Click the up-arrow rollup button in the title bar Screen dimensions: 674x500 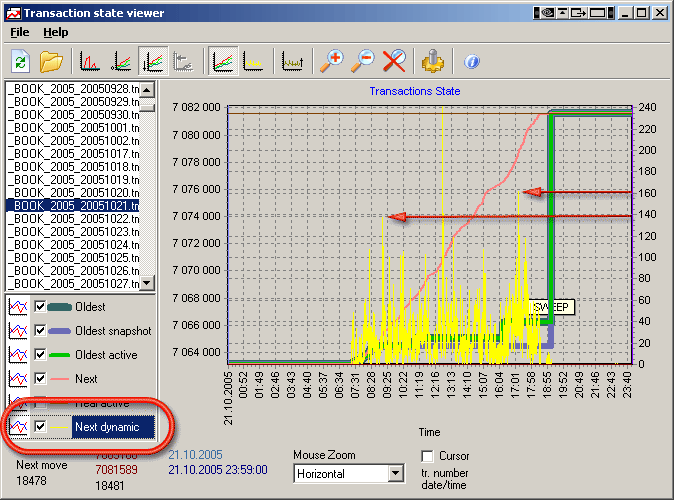point(562,13)
